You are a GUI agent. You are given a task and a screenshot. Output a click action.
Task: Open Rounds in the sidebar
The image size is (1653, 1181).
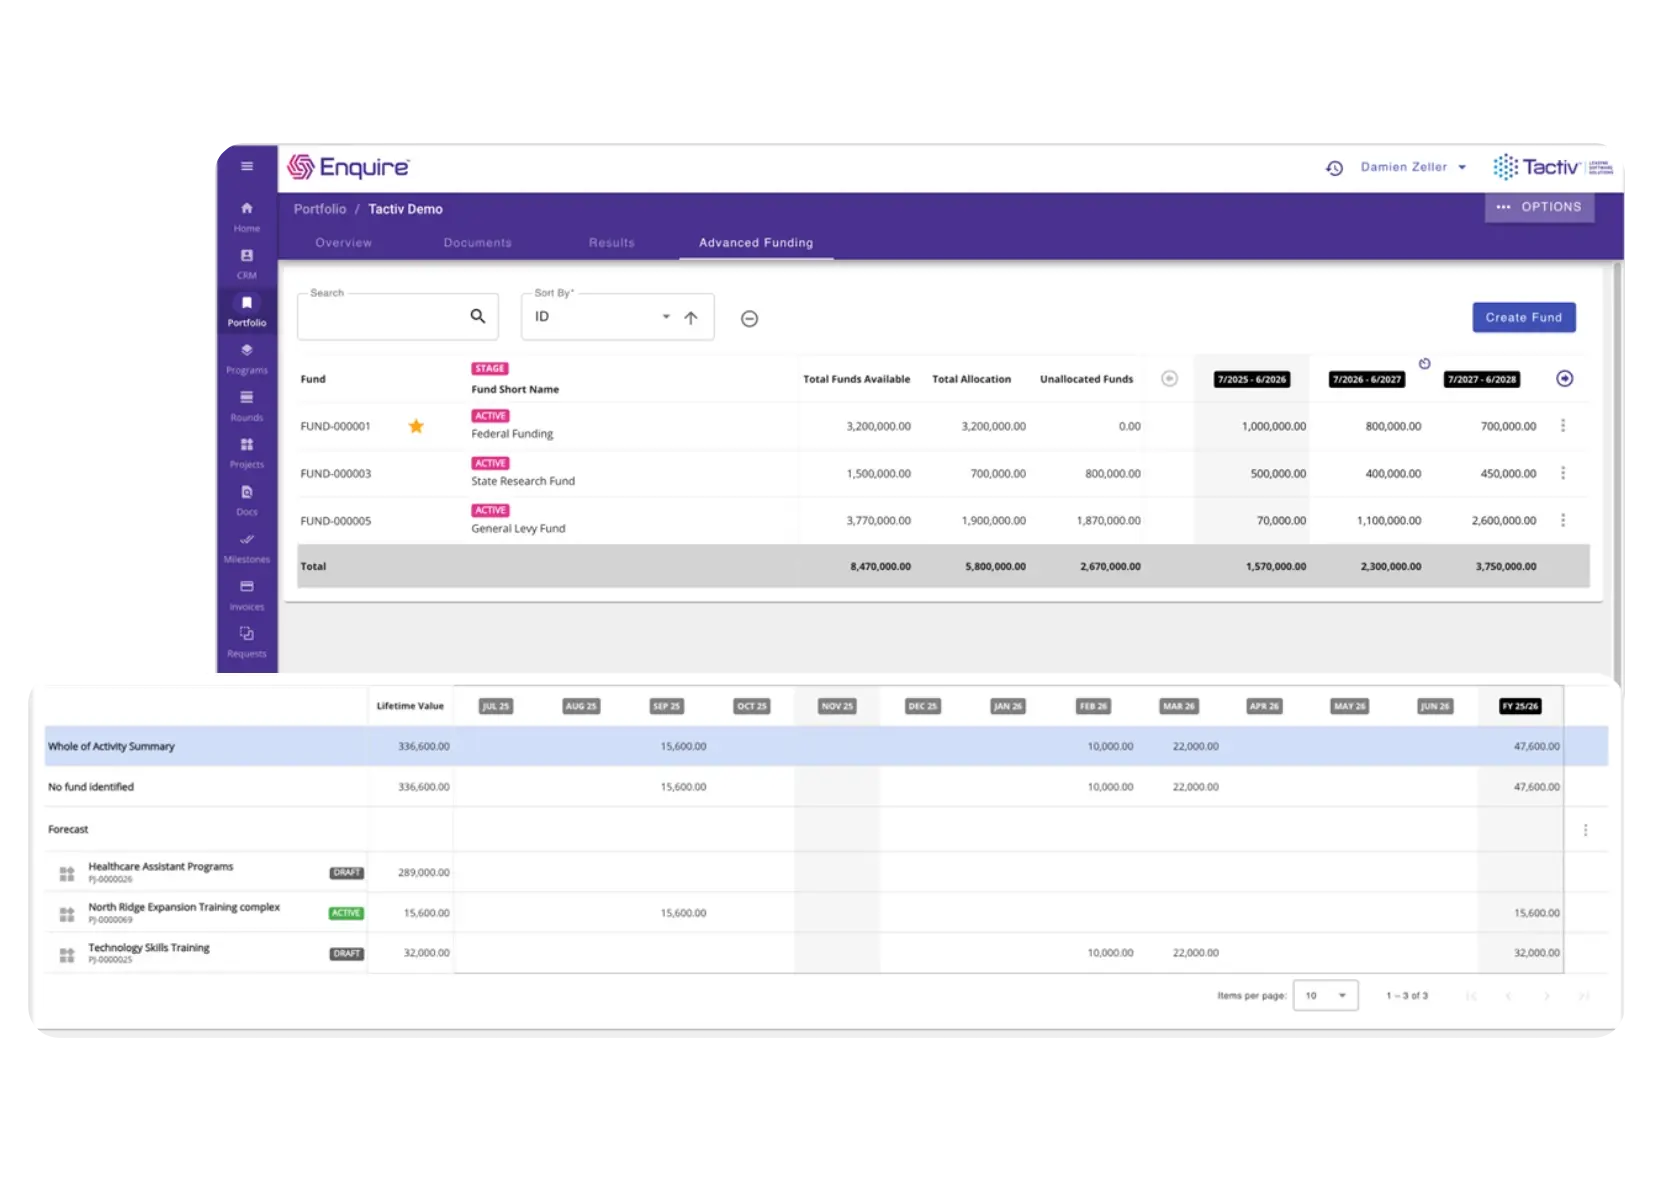coord(247,406)
